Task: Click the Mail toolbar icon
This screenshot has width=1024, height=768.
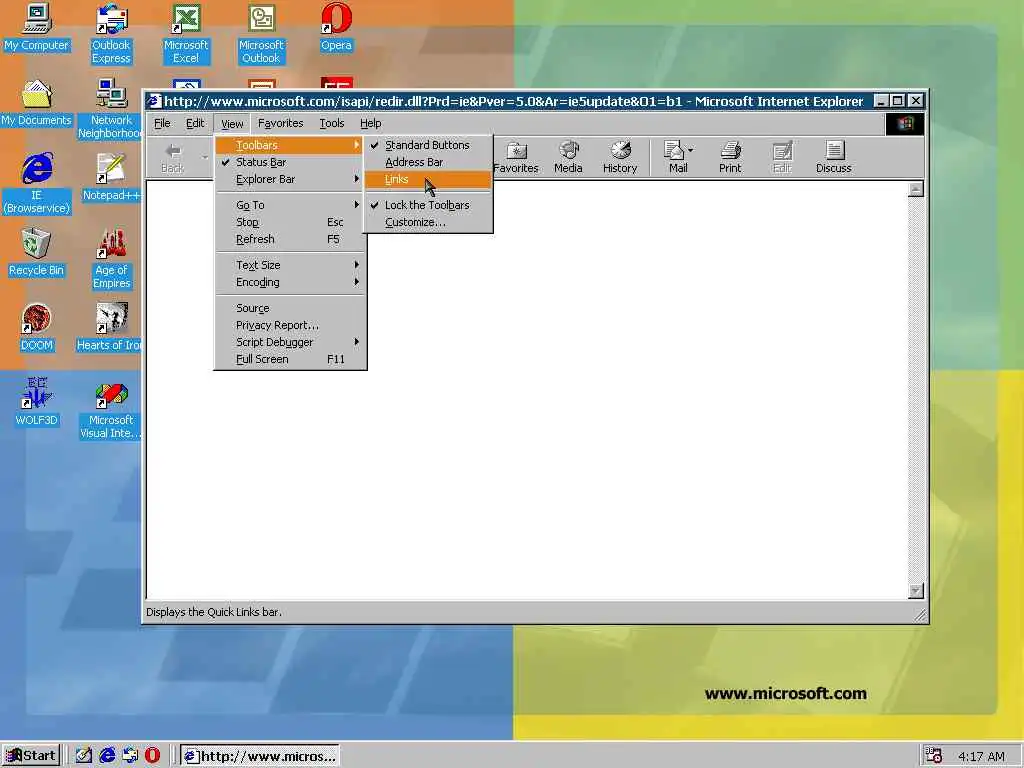Action: 674,157
